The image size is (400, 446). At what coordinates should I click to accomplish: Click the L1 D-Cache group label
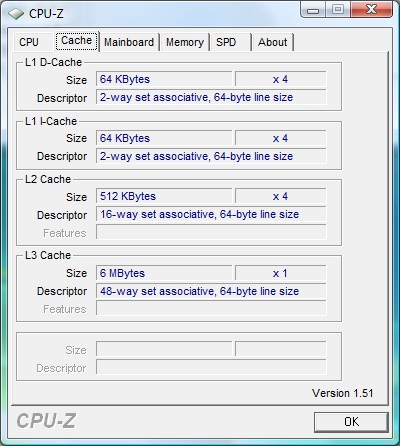[x=53, y=62]
